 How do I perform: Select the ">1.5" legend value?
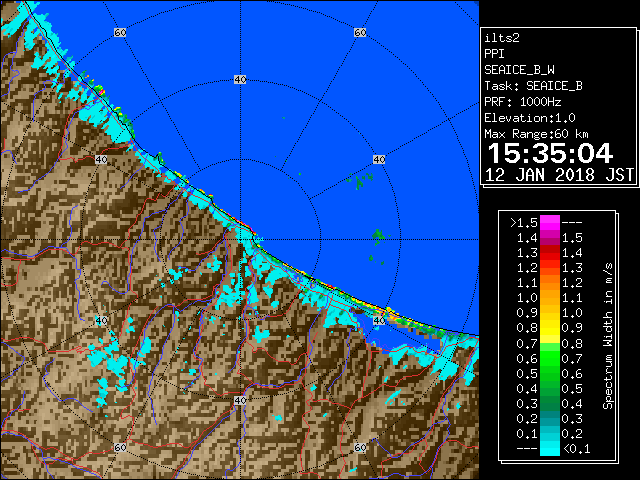pyautogui.click(x=524, y=223)
